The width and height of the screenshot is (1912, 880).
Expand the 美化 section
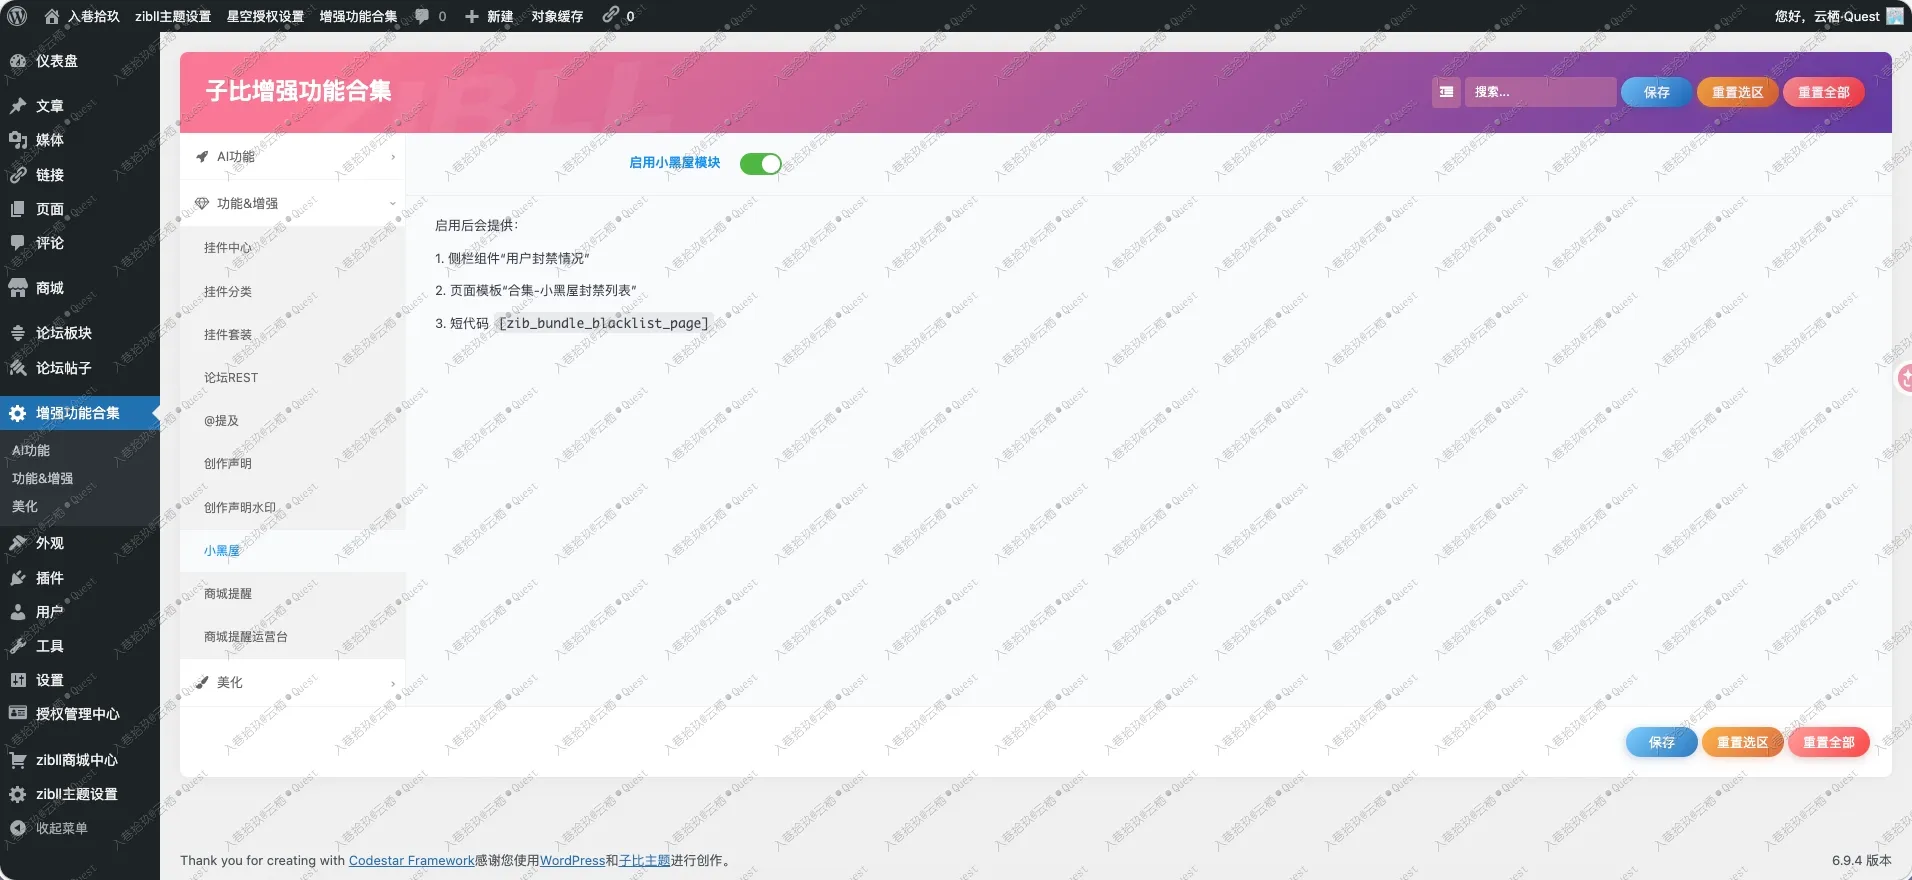click(293, 682)
